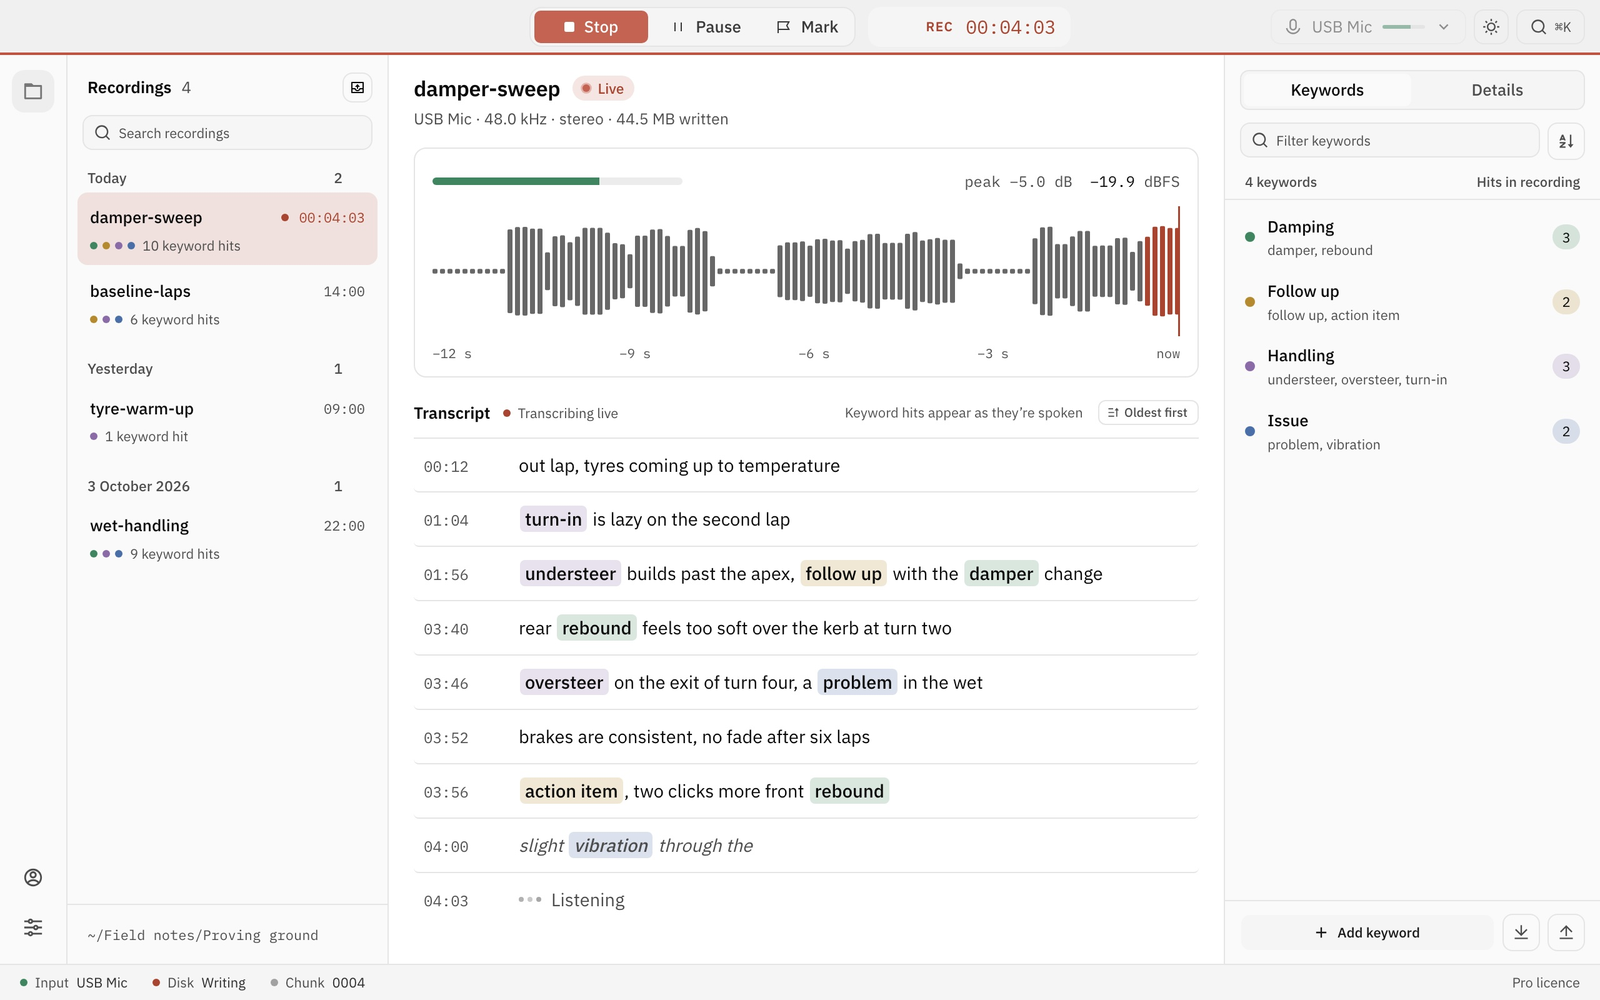1600x1000 pixels.
Task: Add a Mark to the recording
Action: tap(808, 27)
